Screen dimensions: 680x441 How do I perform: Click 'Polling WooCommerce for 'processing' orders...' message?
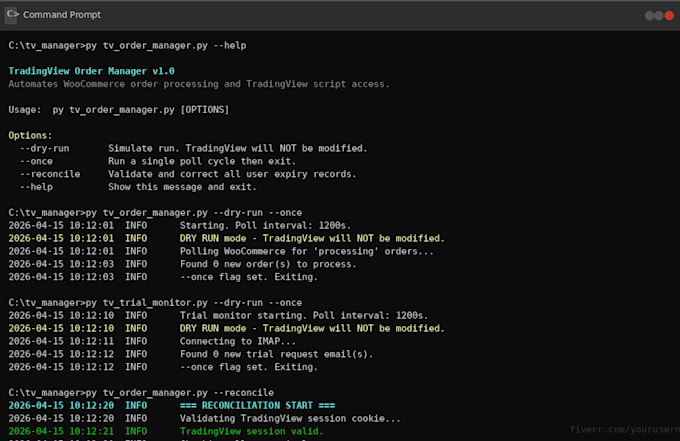tap(307, 251)
